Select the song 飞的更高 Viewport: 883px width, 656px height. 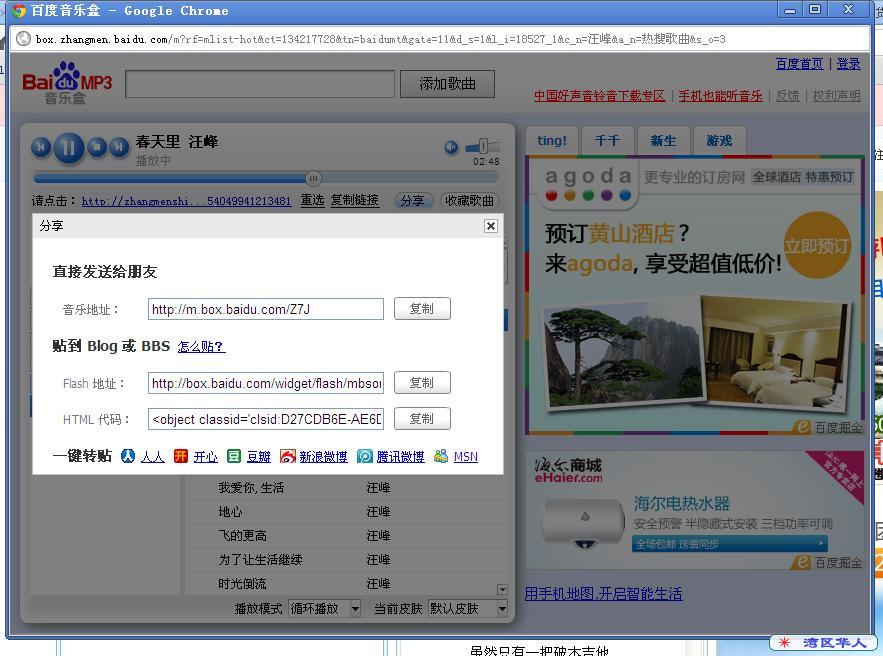243,535
